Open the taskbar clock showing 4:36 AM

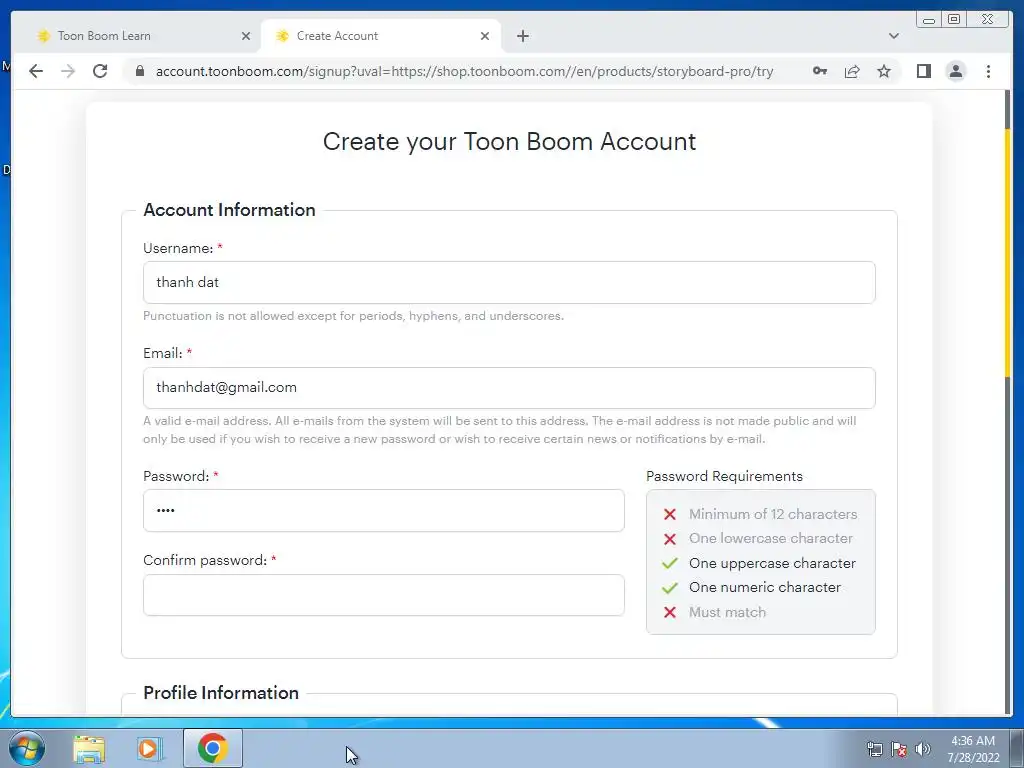tap(973, 749)
